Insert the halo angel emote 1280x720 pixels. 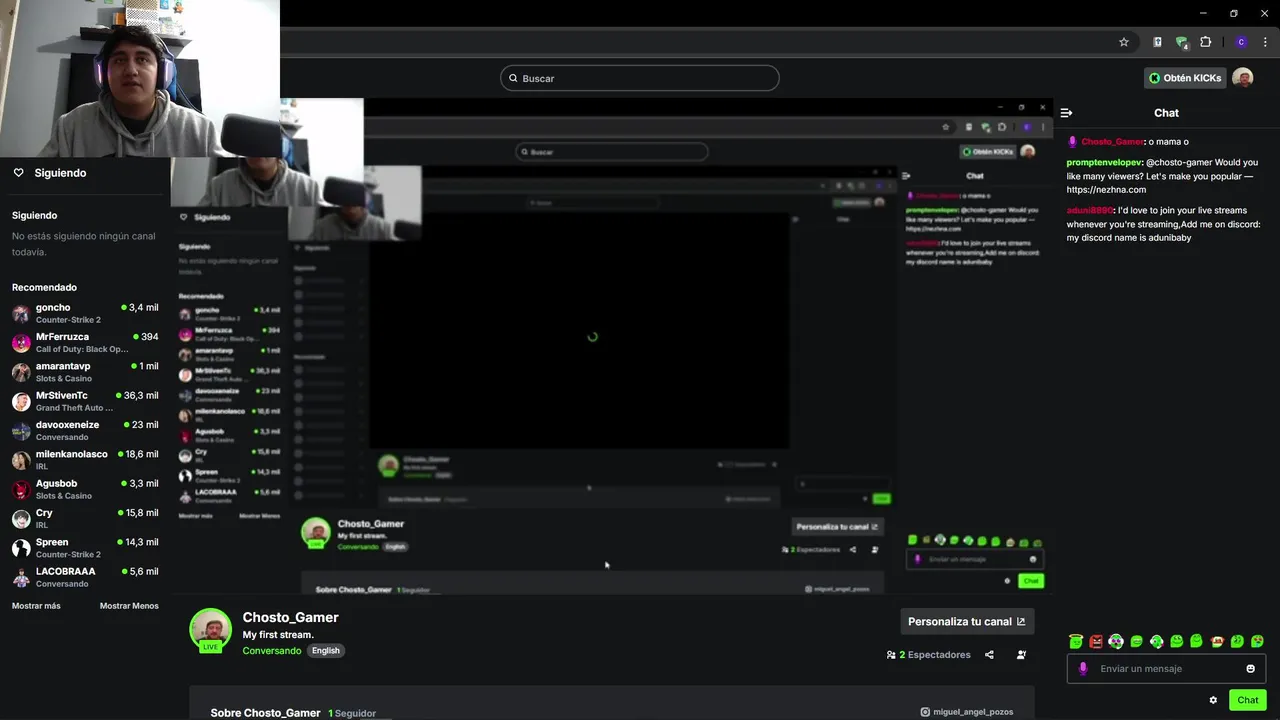point(1076,642)
